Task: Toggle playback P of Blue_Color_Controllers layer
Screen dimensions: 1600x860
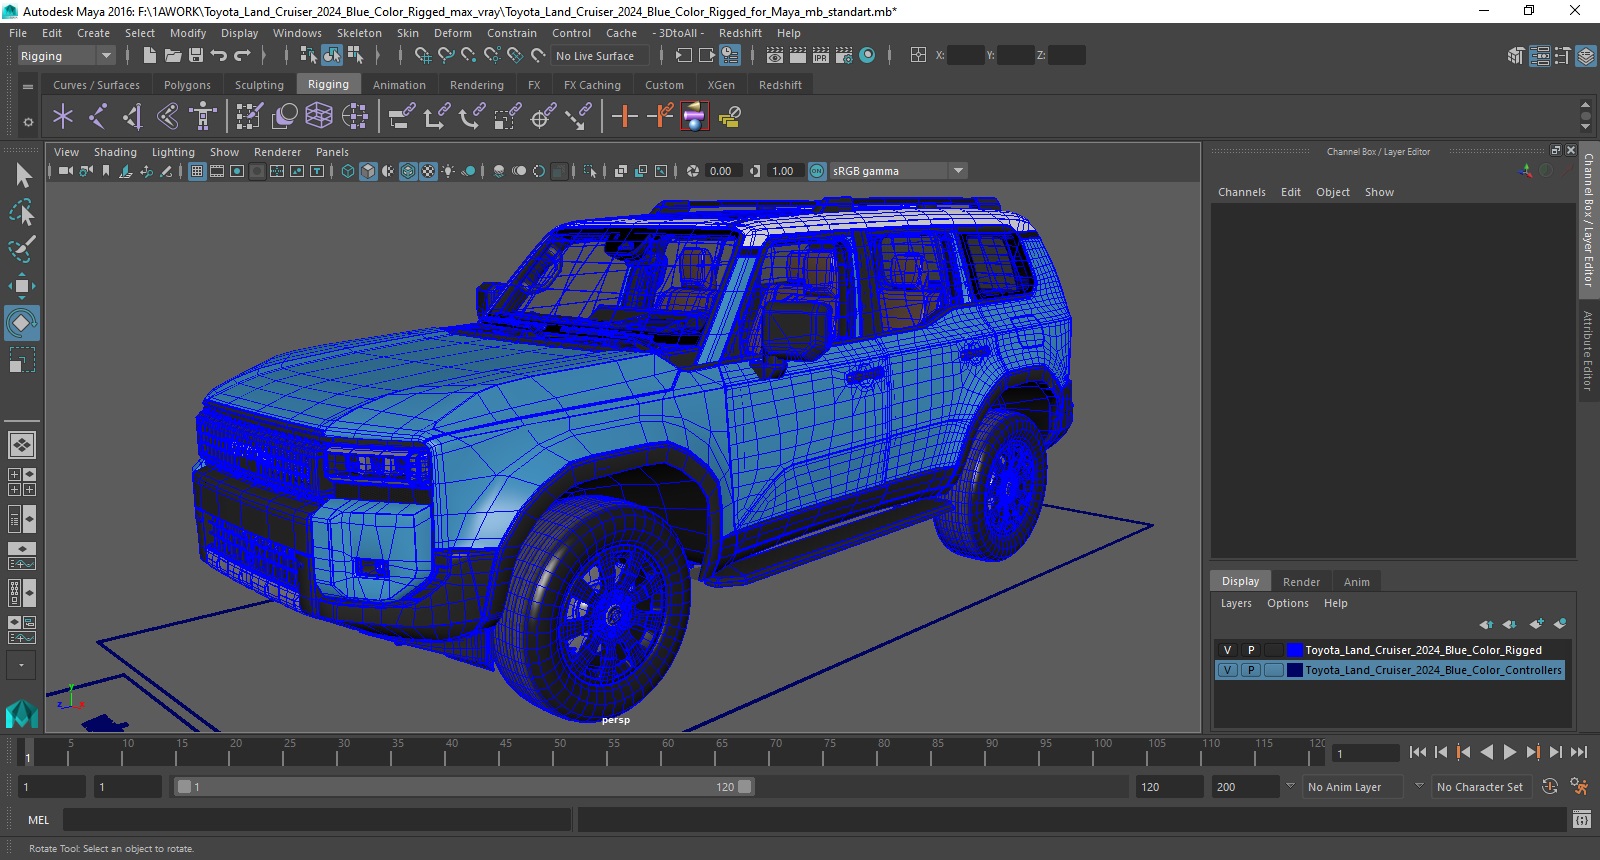Action: pos(1250,670)
